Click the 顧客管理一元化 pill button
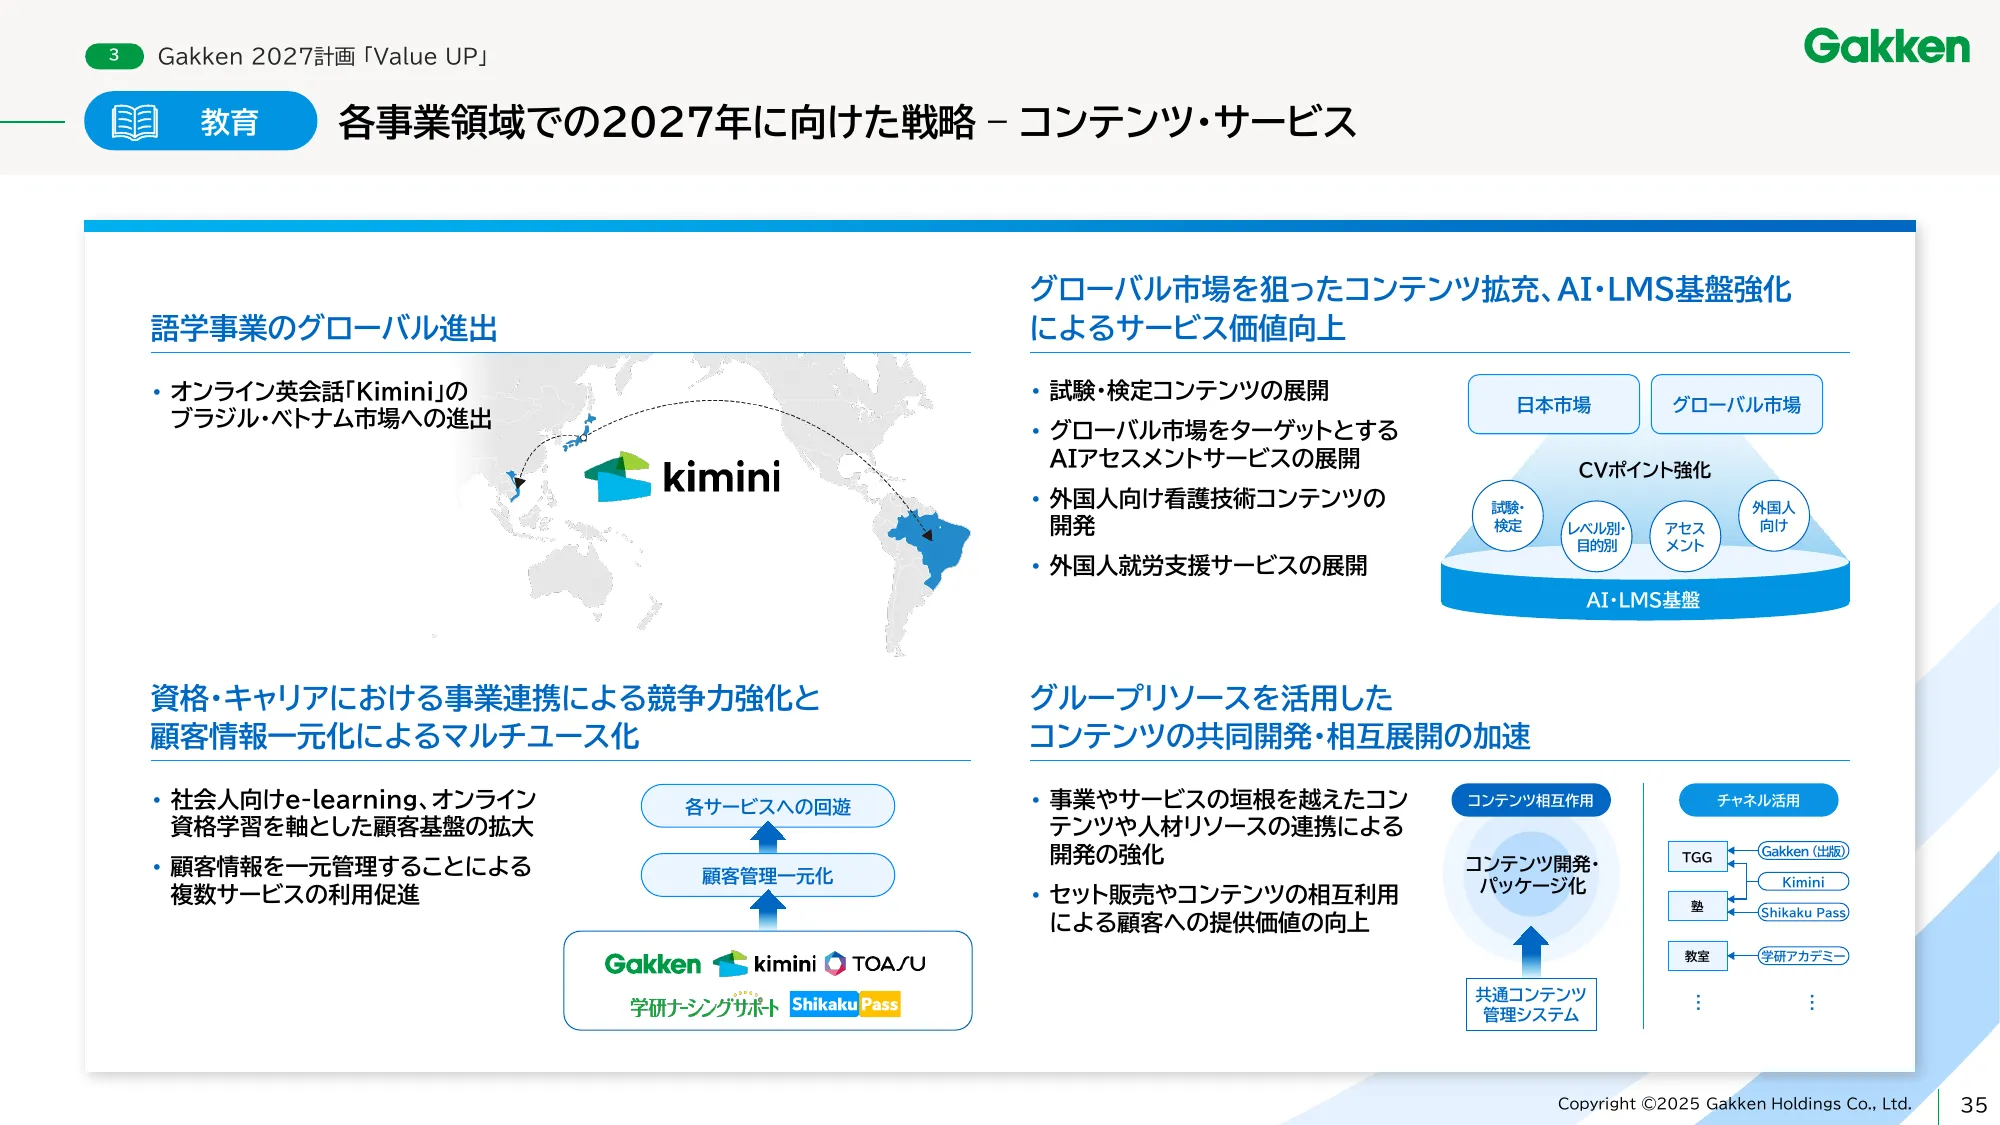2000x1125 pixels. pos(769,875)
